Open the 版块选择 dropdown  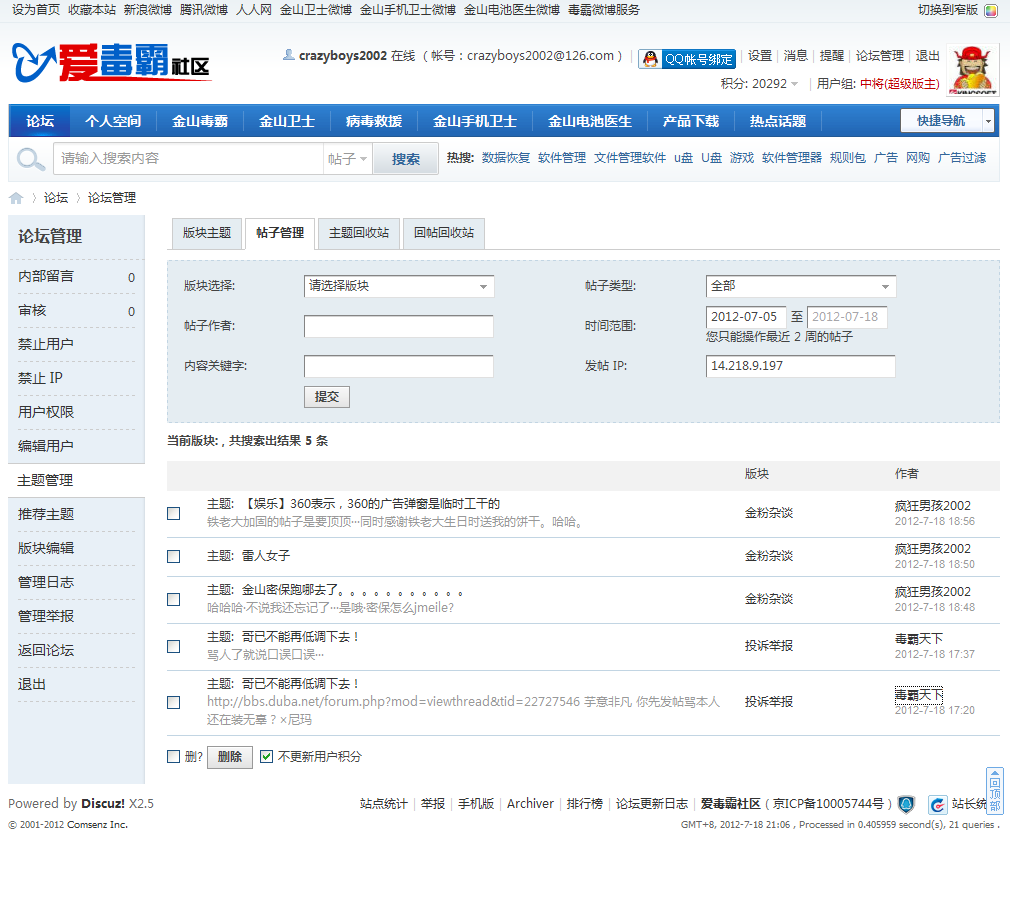coord(398,286)
